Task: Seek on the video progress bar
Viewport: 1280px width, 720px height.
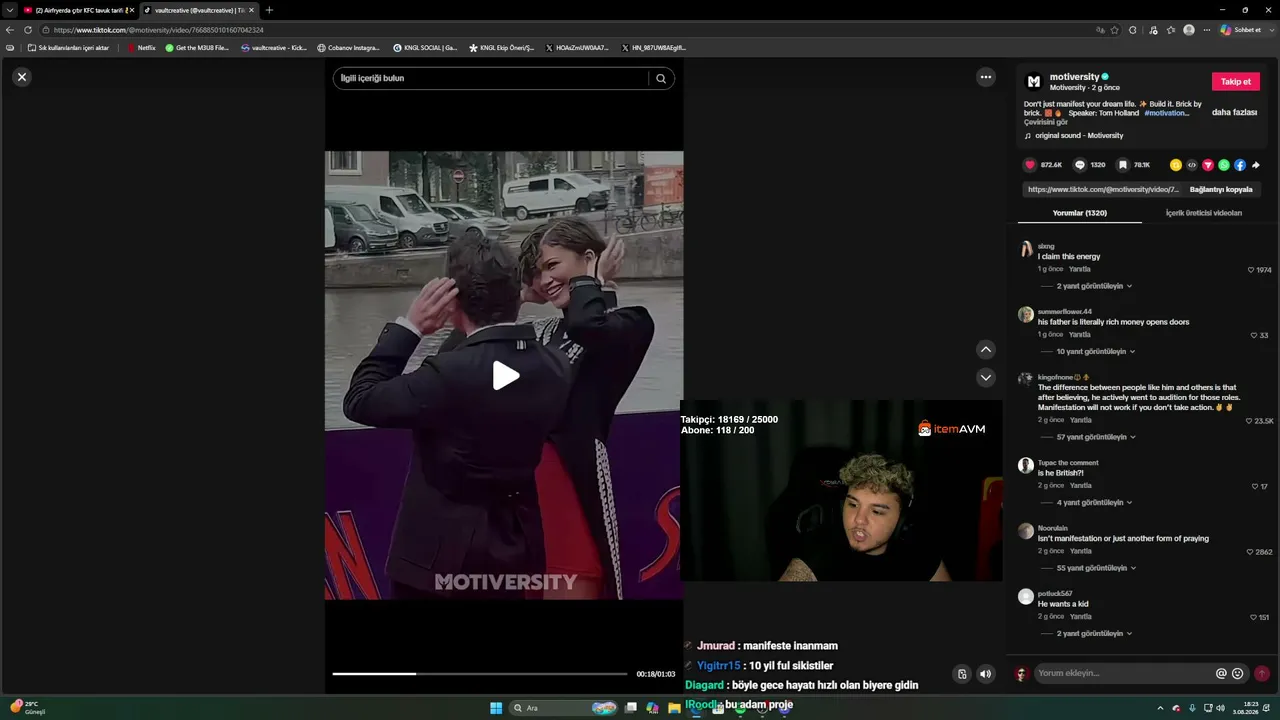Action: 480,674
